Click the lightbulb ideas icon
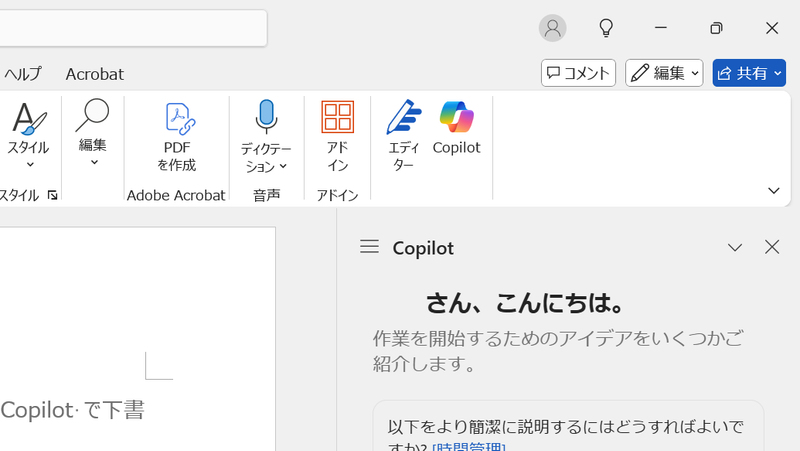This screenshot has height=451, width=800. tap(606, 28)
